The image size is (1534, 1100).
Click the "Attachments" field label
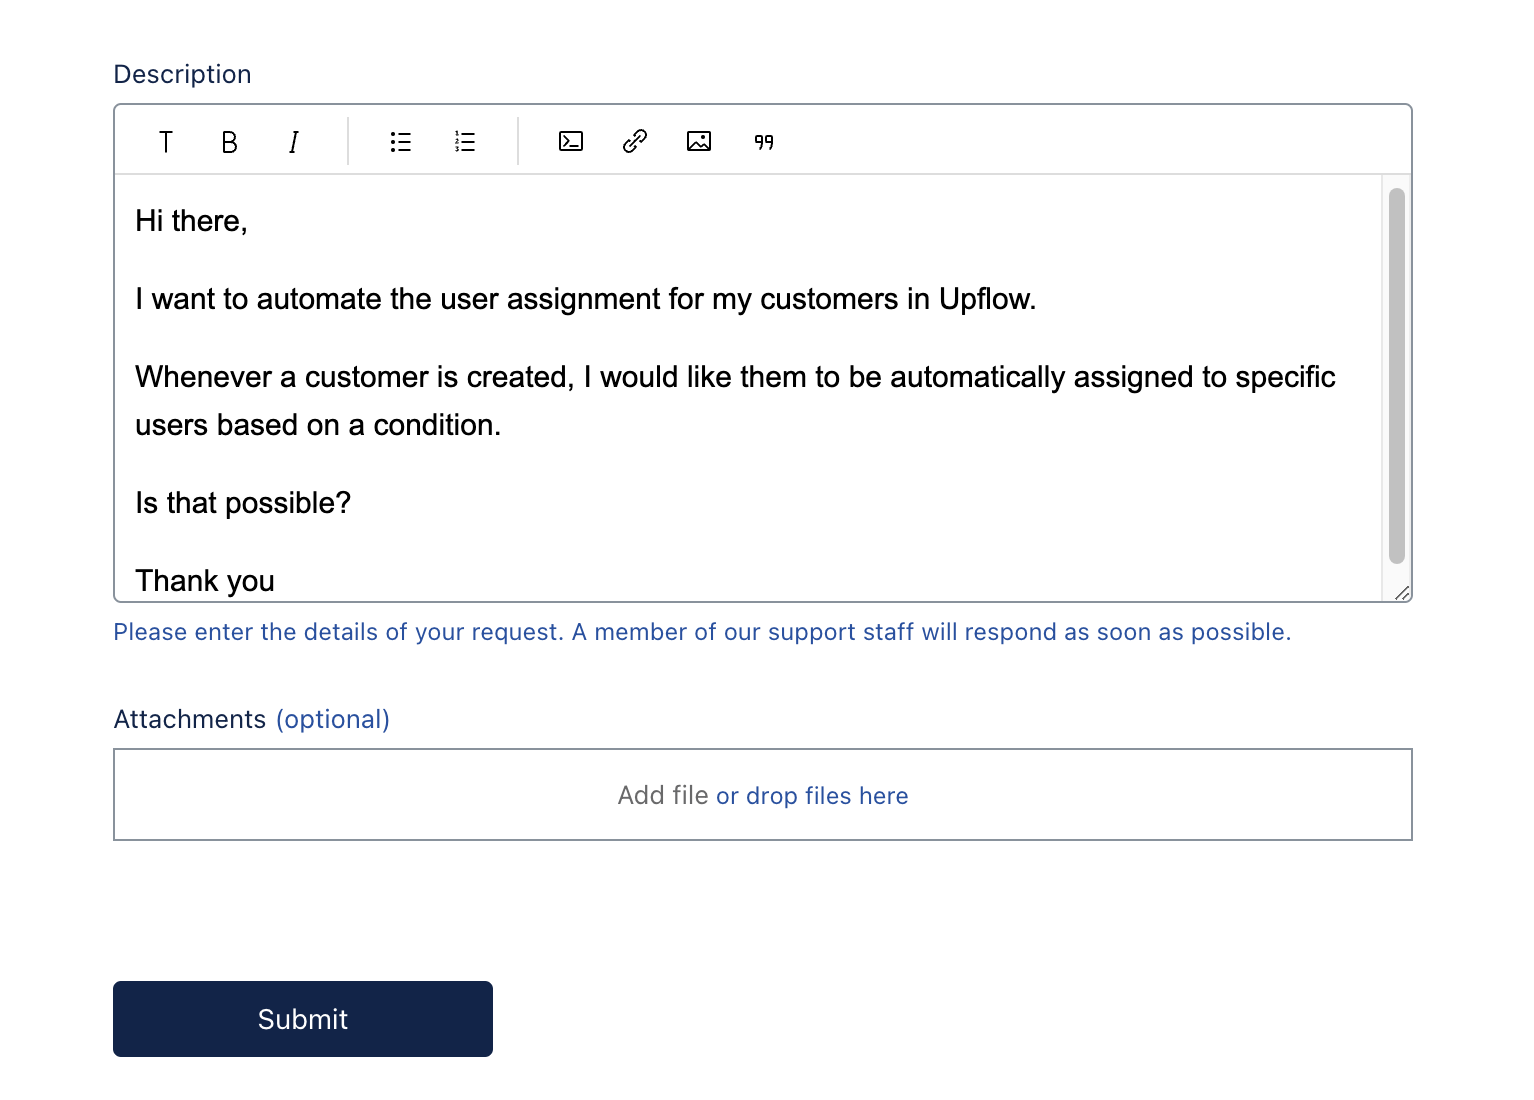pos(190,719)
